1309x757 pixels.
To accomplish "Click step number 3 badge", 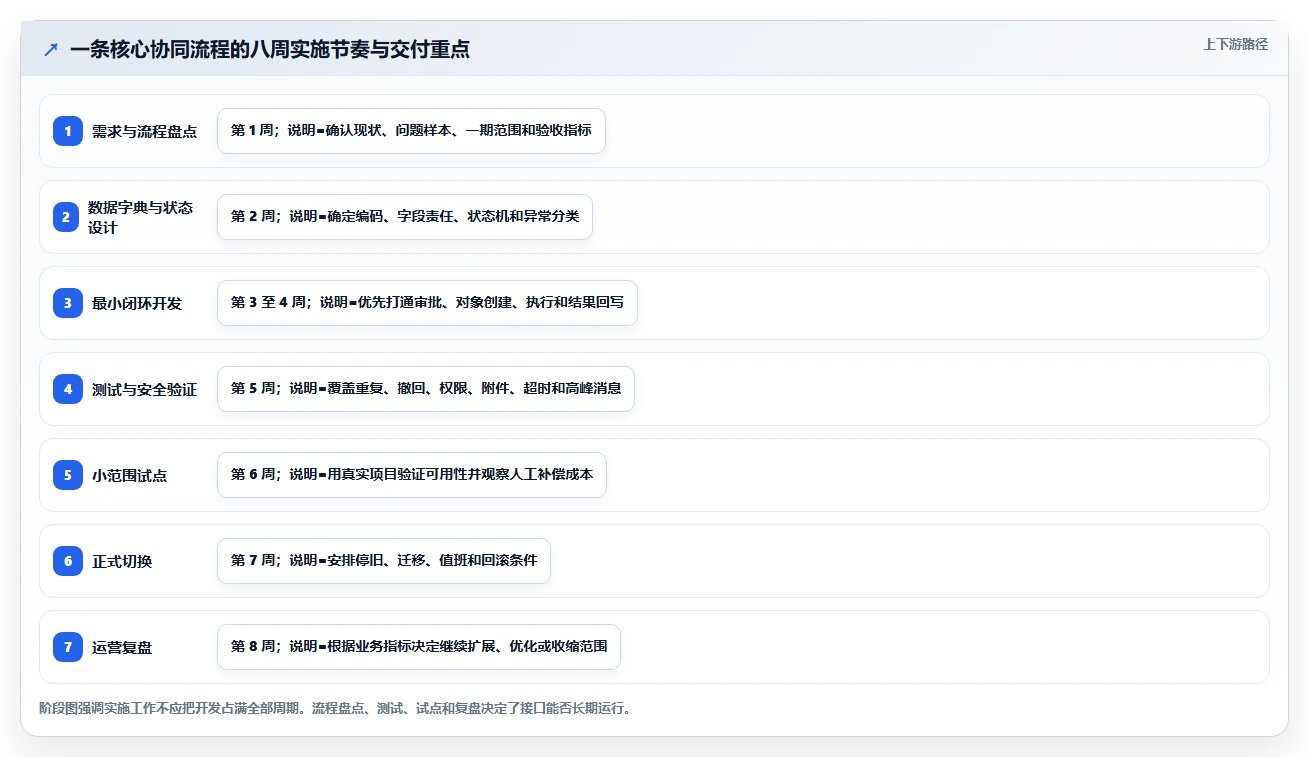I will tap(68, 303).
